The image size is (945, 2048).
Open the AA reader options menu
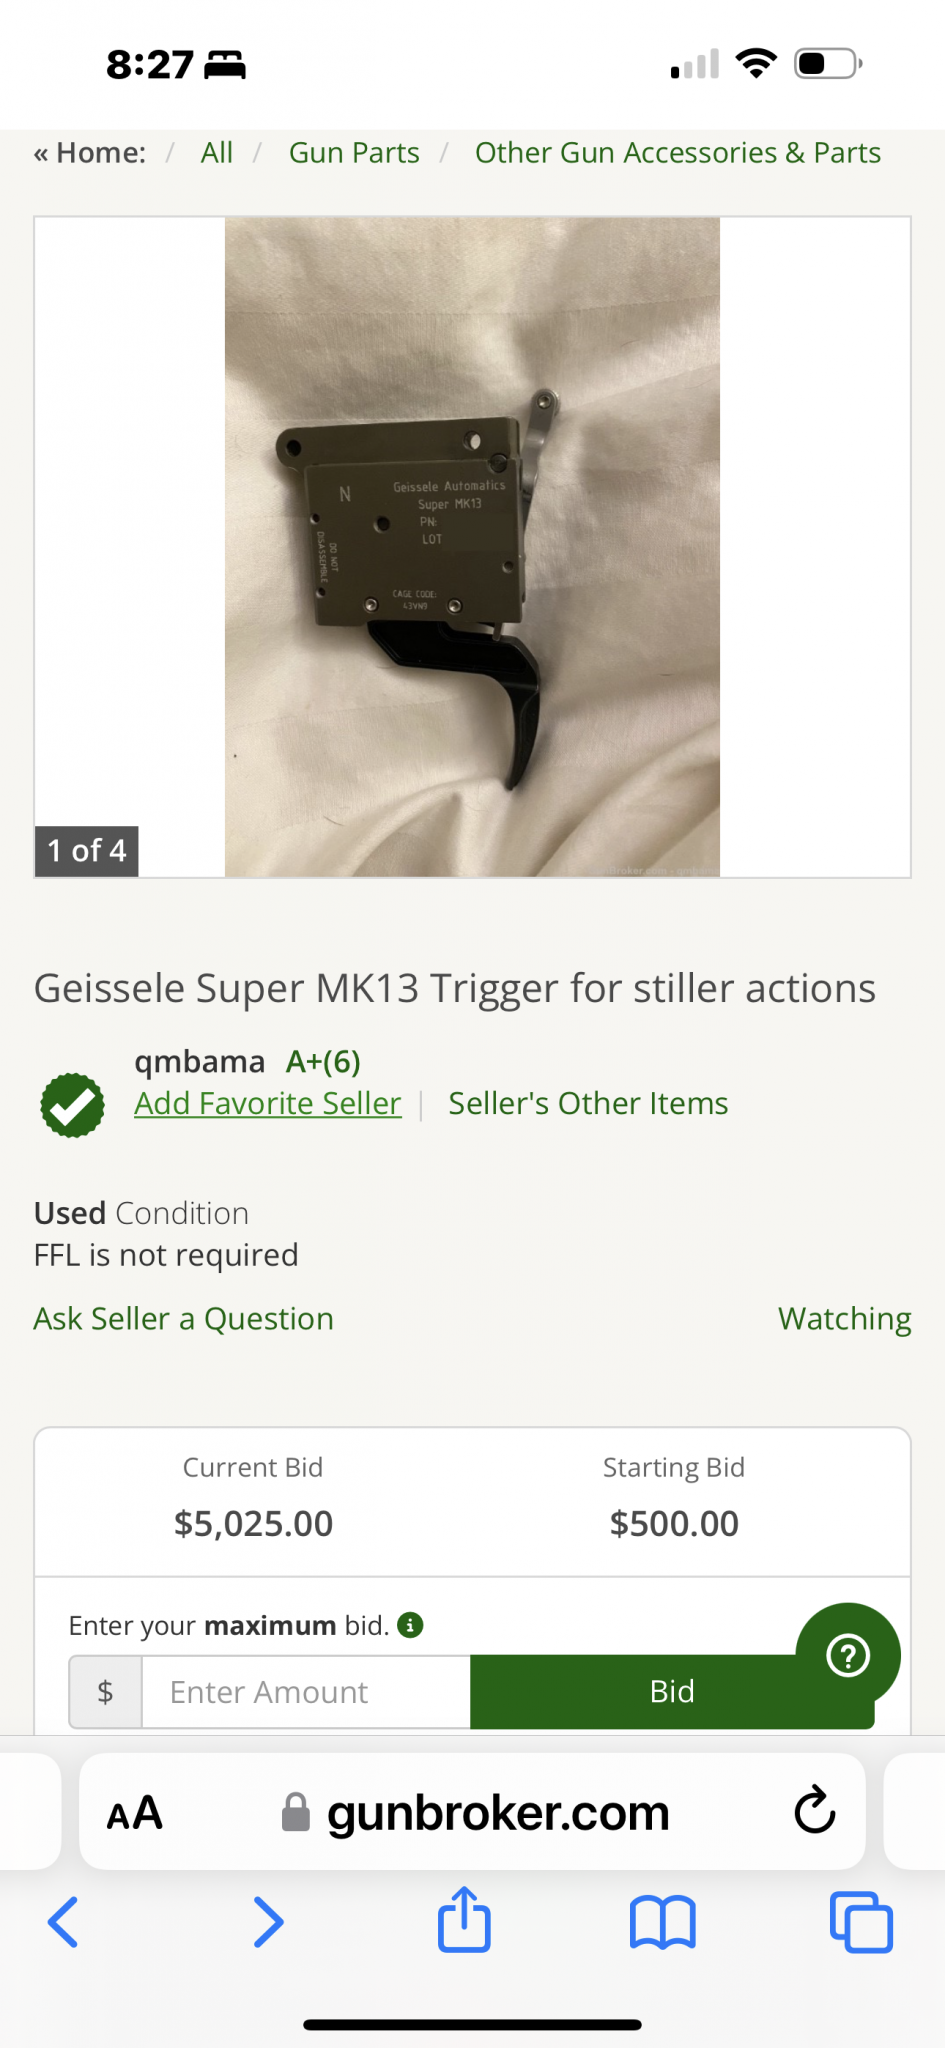click(134, 1812)
